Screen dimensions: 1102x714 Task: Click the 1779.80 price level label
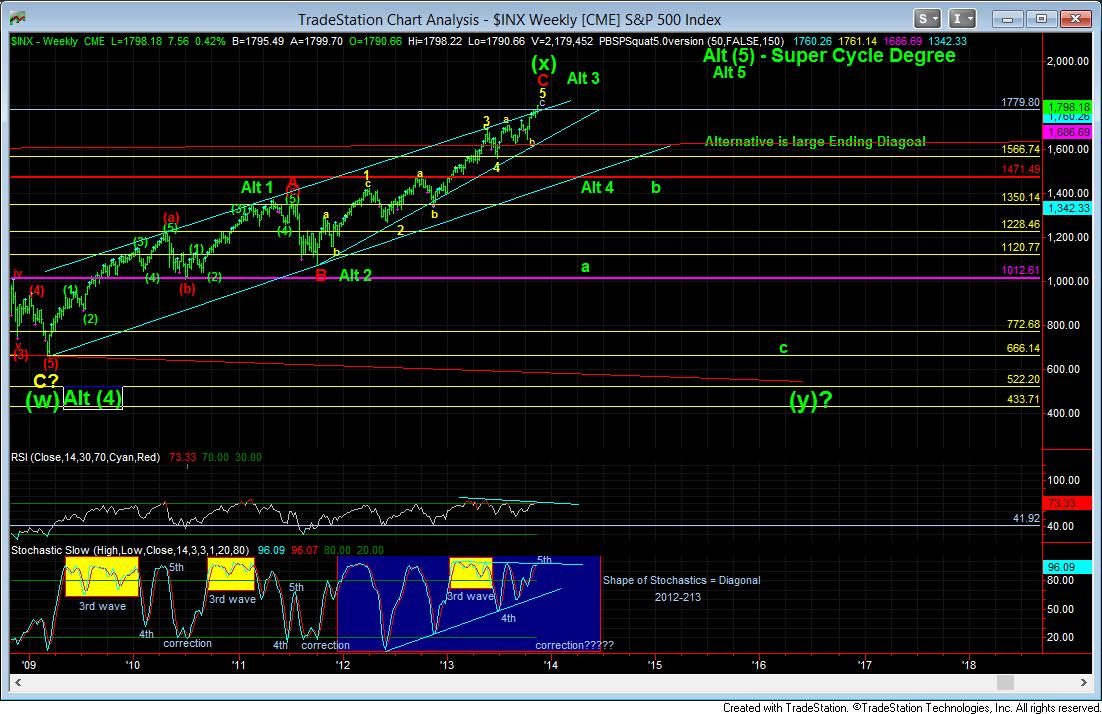click(1020, 103)
